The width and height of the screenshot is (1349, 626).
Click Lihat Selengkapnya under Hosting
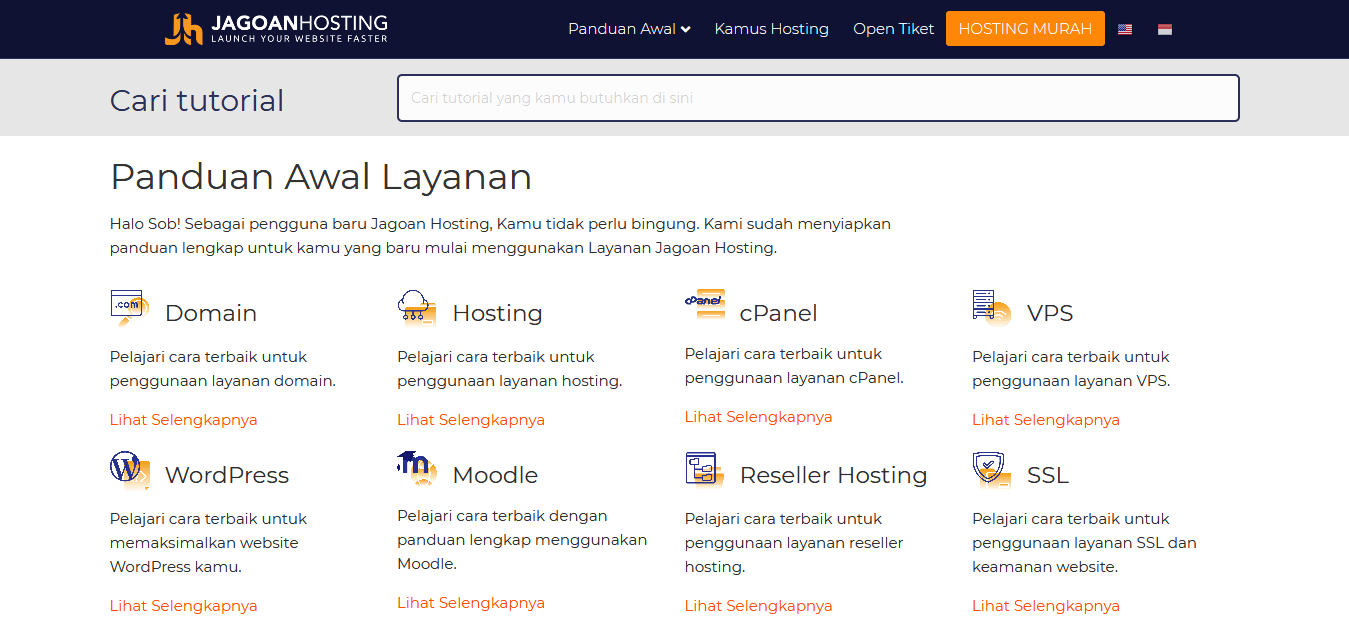point(471,420)
